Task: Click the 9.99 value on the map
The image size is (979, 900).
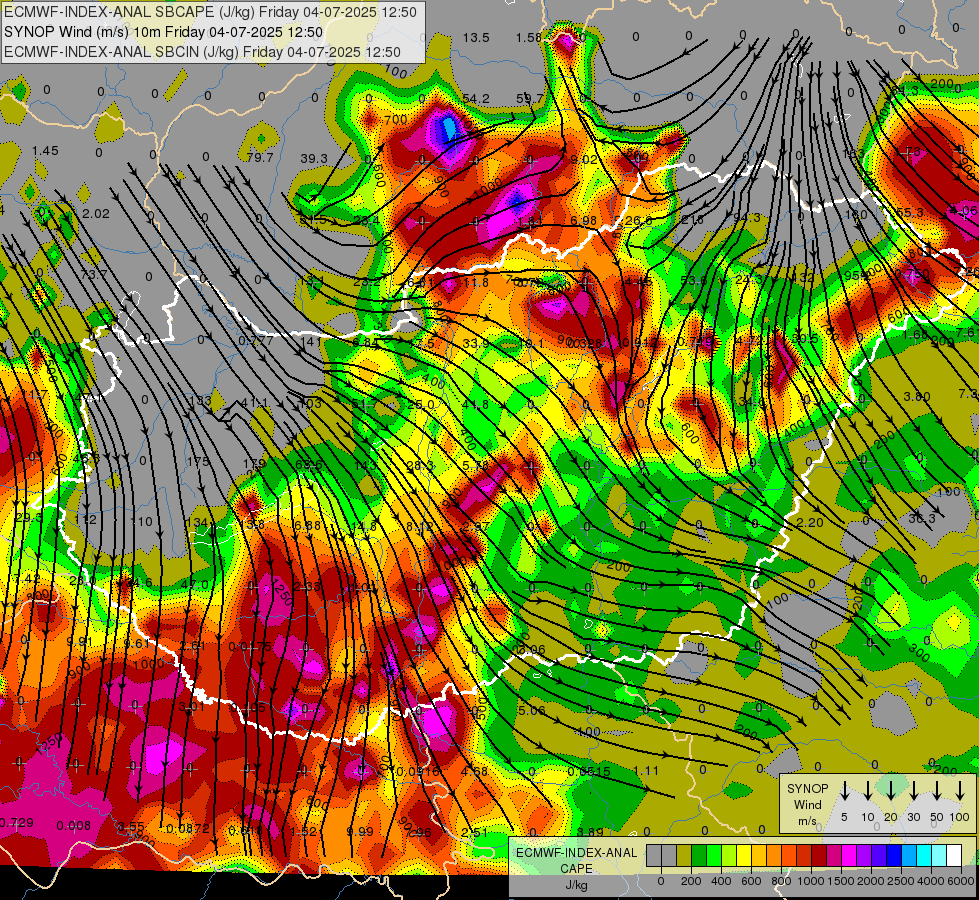Action: click(x=360, y=831)
